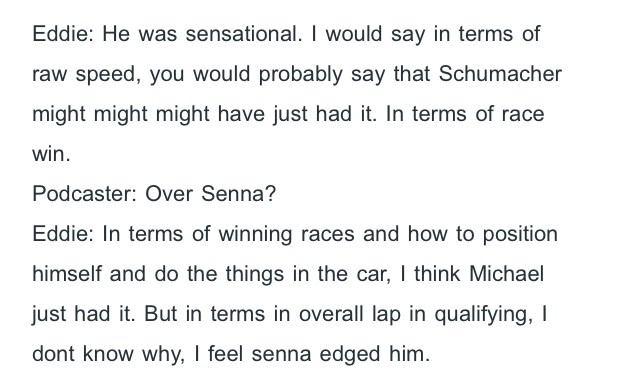This screenshot has width=640, height=388.
Task: Place cursor on the word "probably"
Action: [x=300, y=74]
